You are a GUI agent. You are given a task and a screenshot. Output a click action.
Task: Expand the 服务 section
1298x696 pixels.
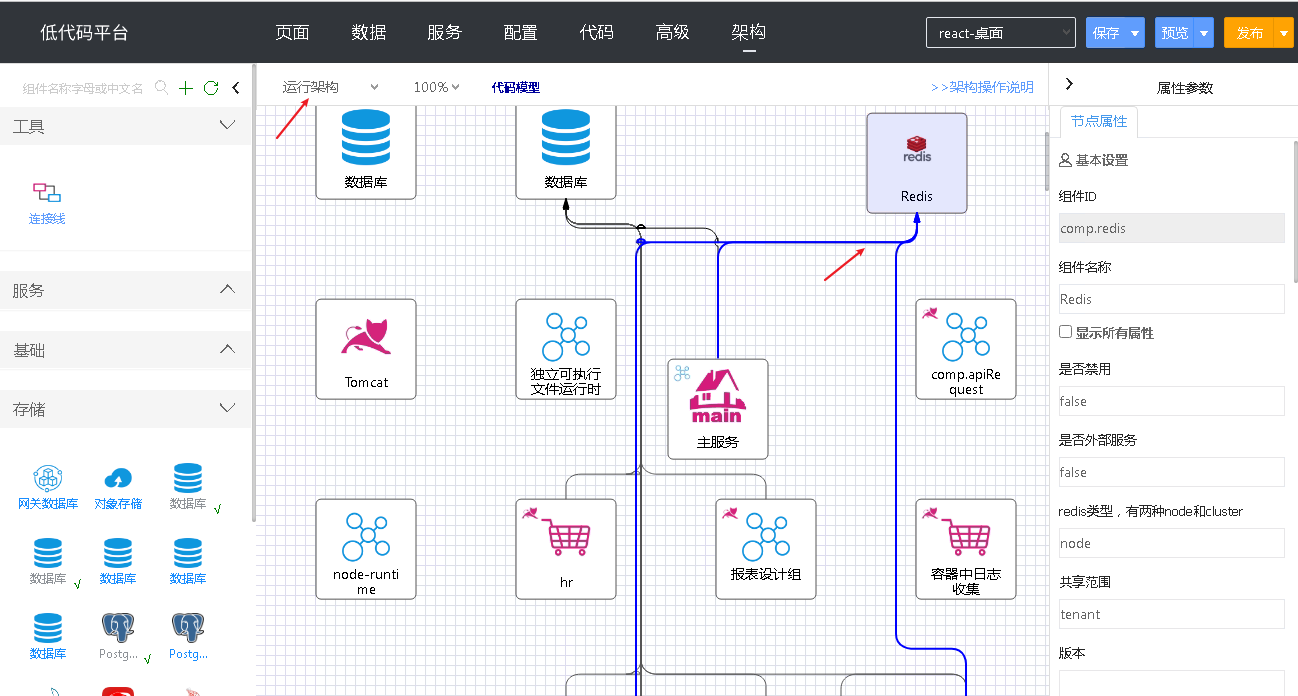227,290
